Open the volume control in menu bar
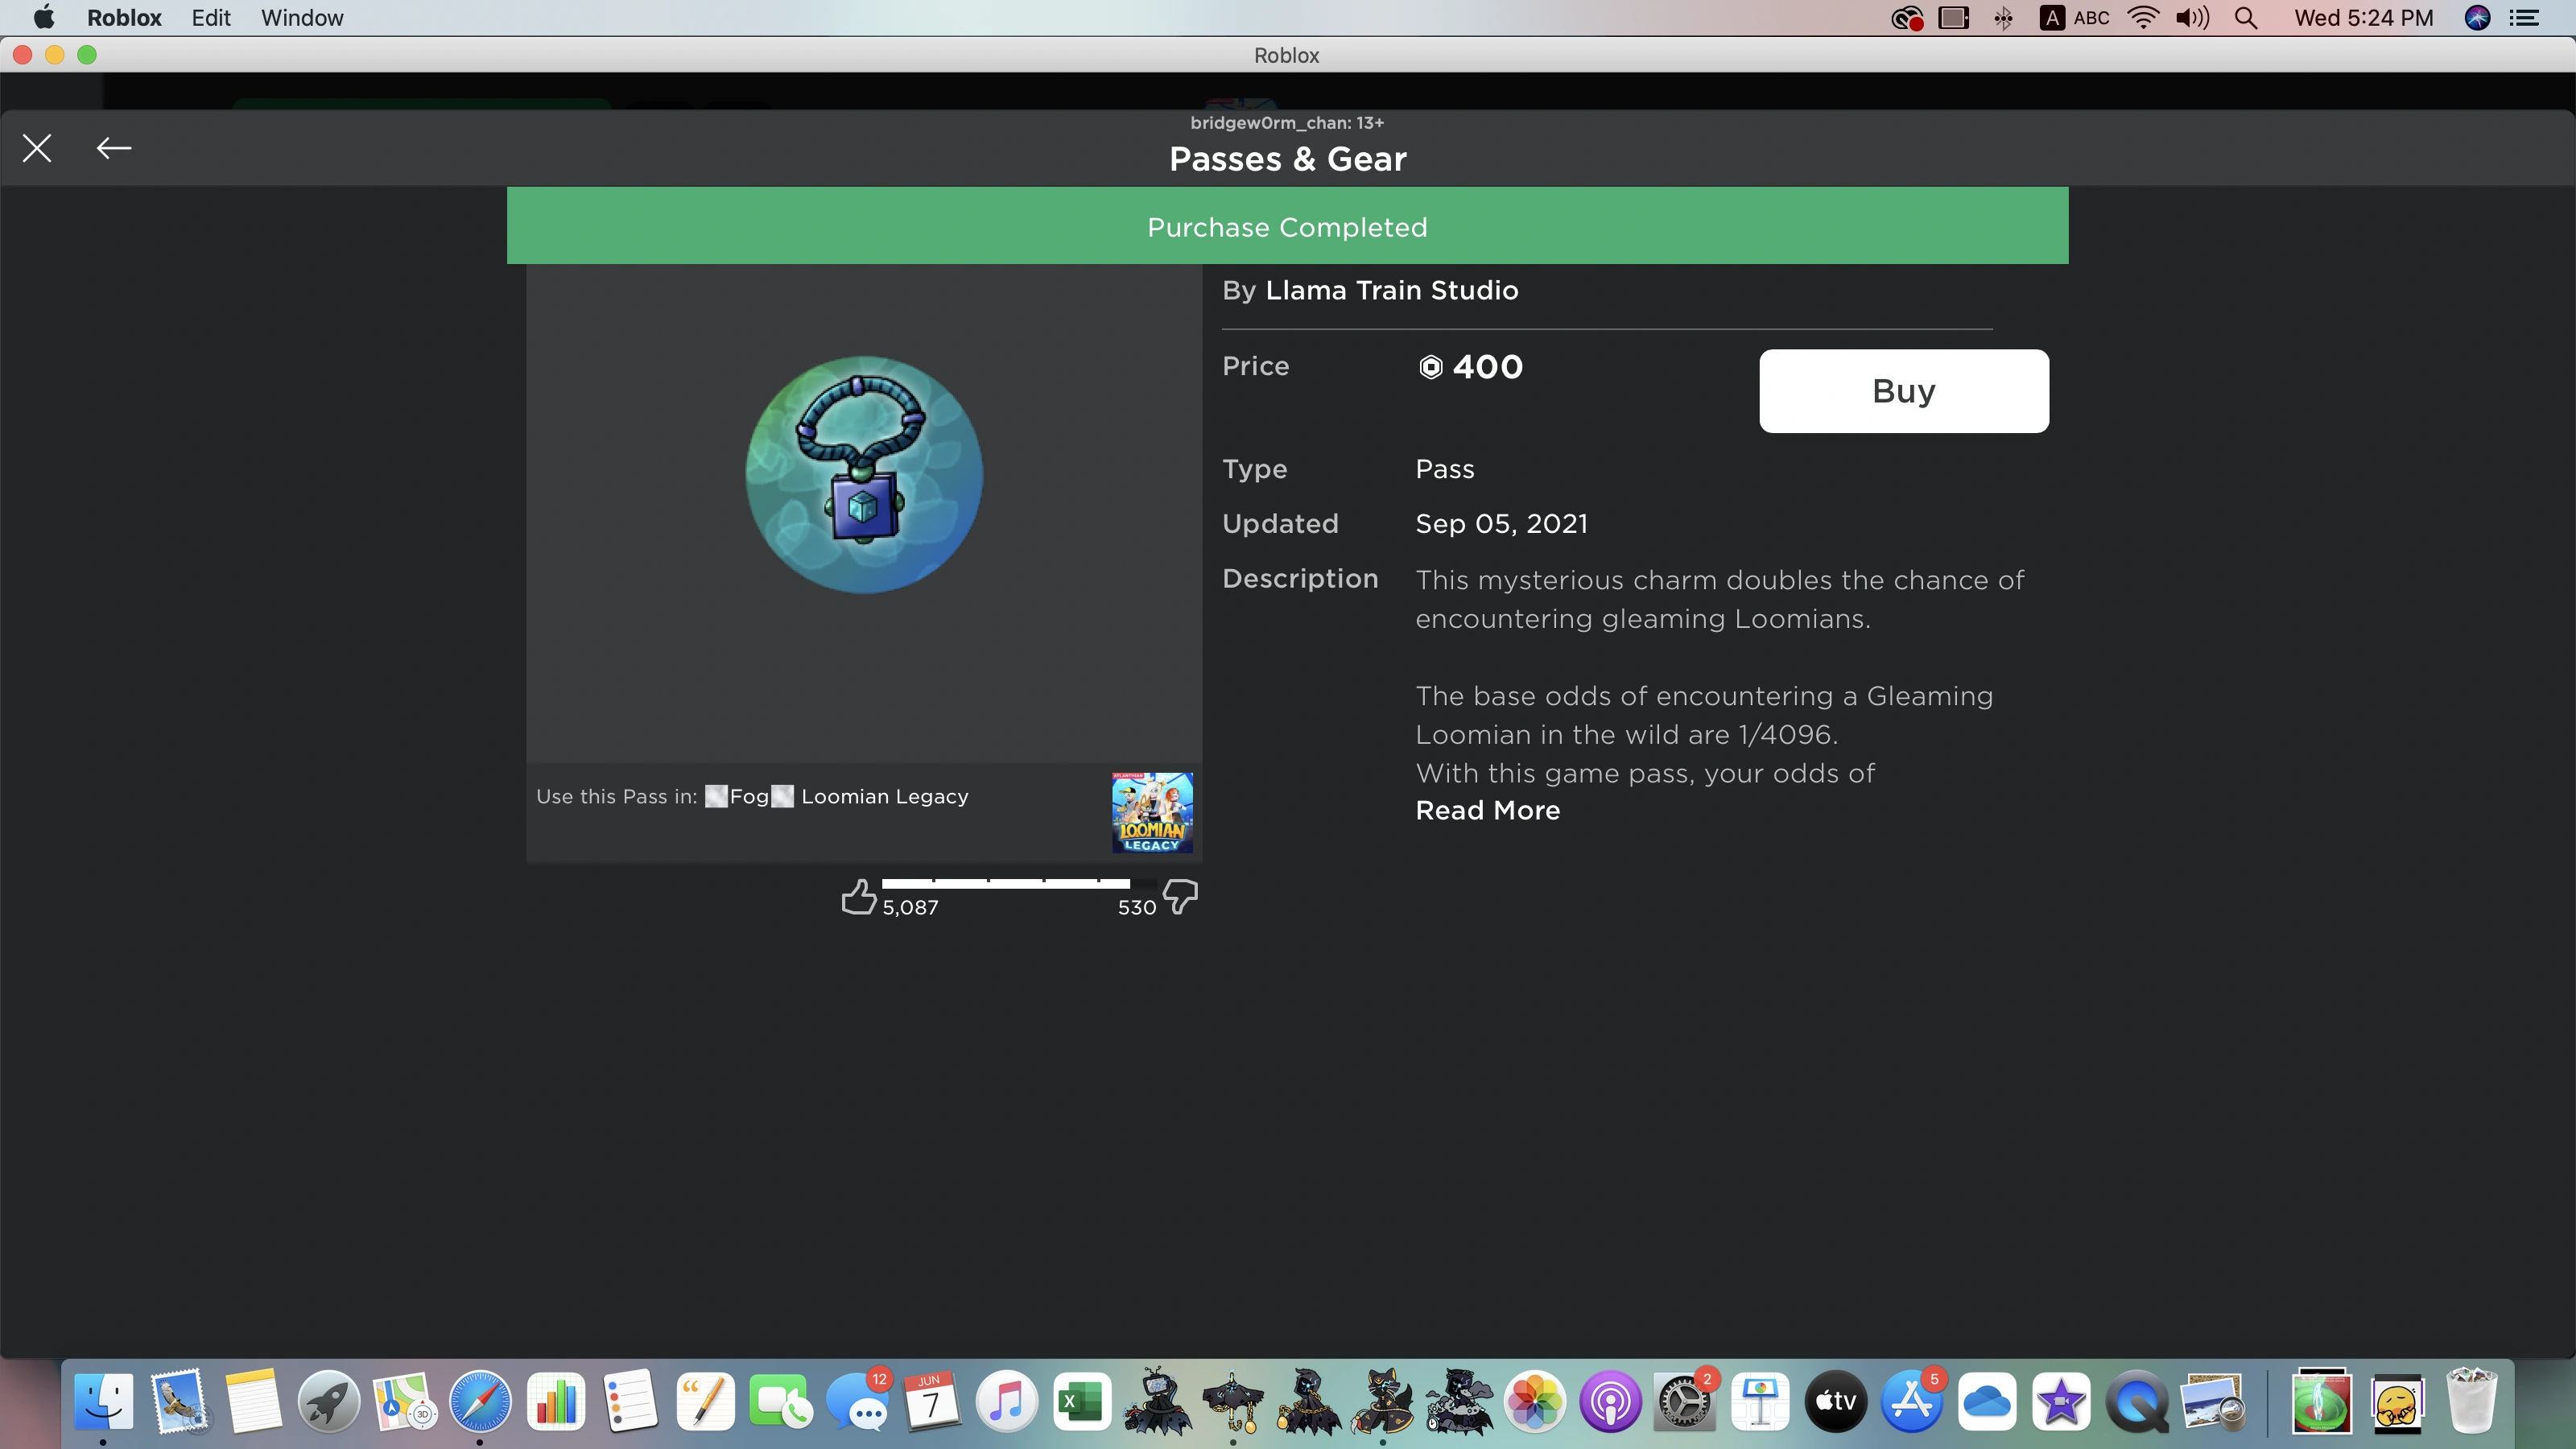Image resolution: width=2576 pixels, height=1449 pixels. click(x=2192, y=18)
